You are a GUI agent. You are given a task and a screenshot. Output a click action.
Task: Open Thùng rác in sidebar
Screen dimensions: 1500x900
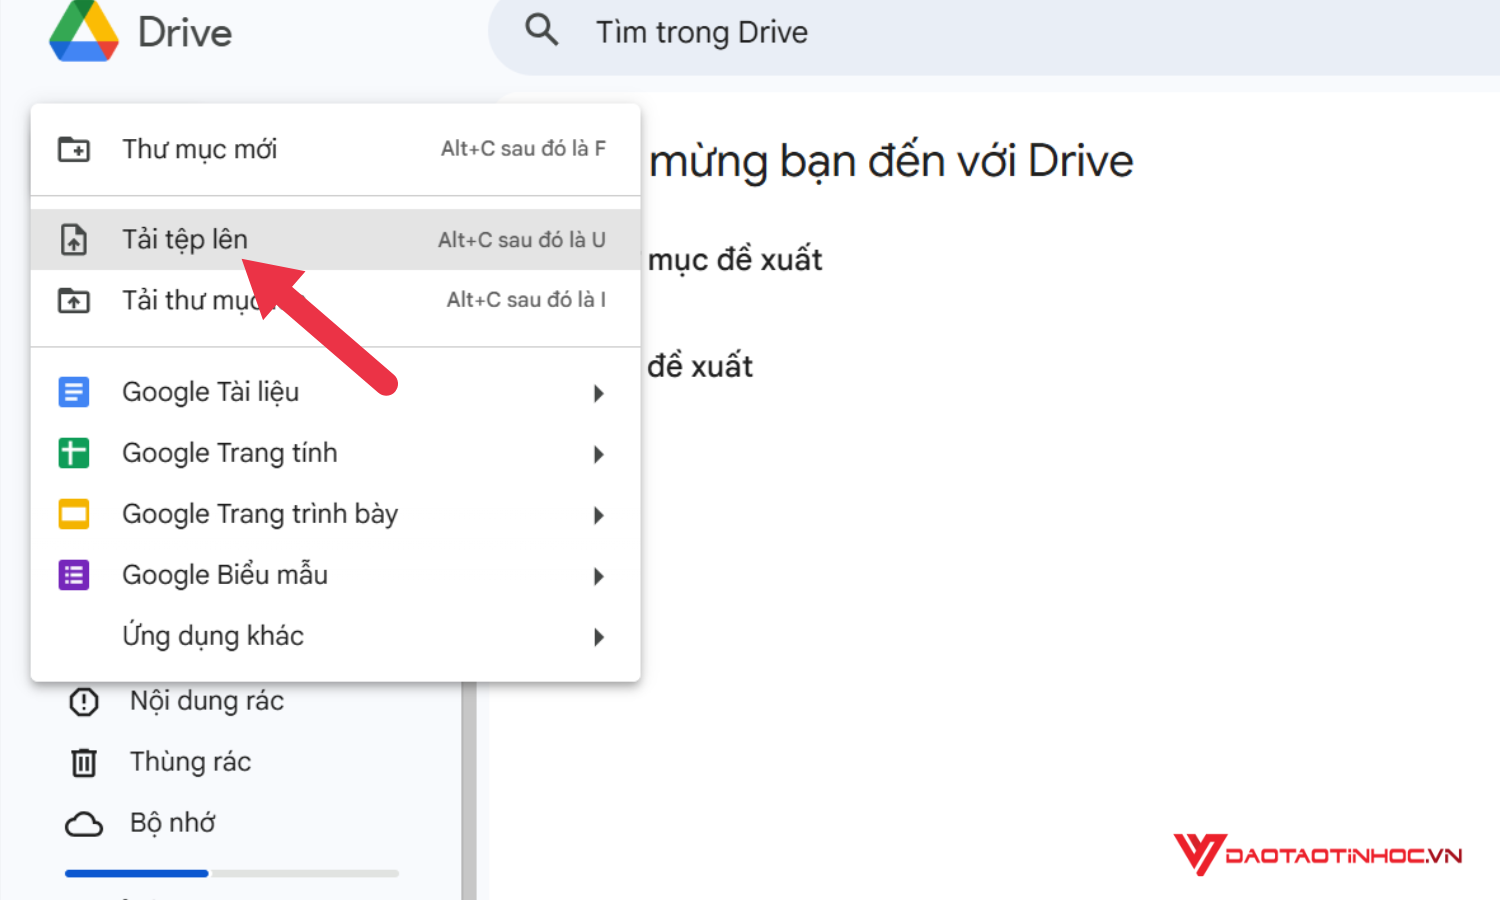point(190,762)
